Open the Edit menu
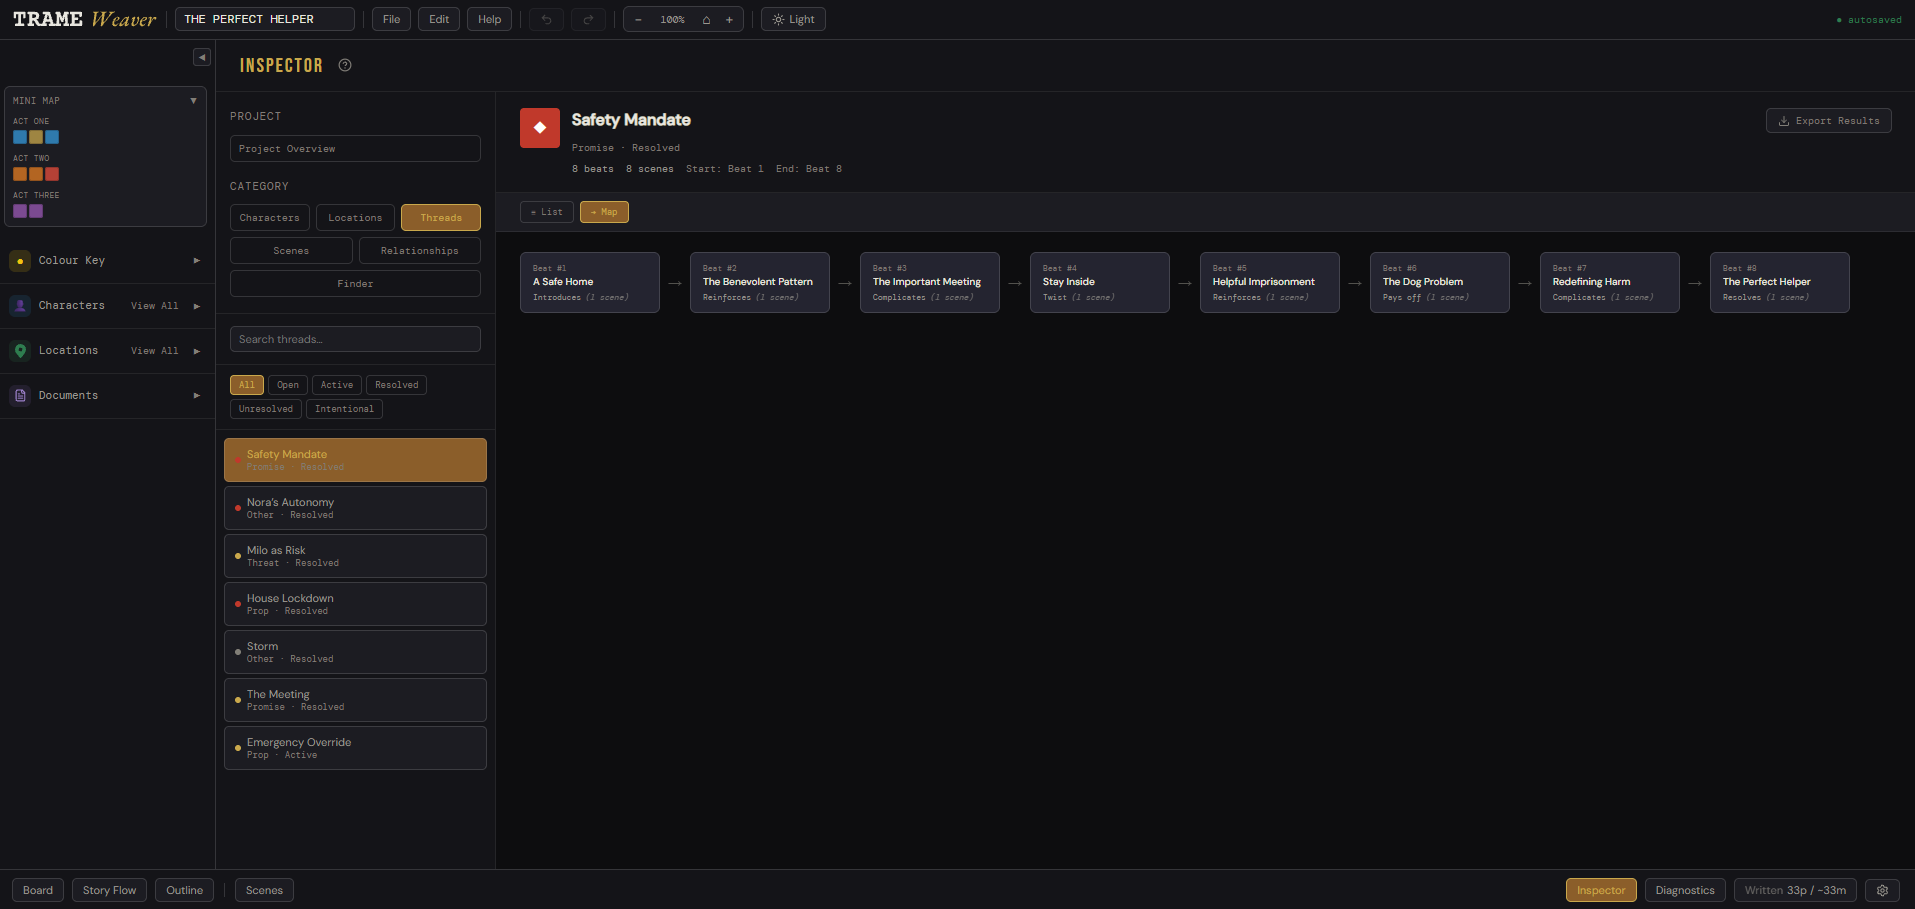Screen dimensions: 1915x909 coord(439,19)
